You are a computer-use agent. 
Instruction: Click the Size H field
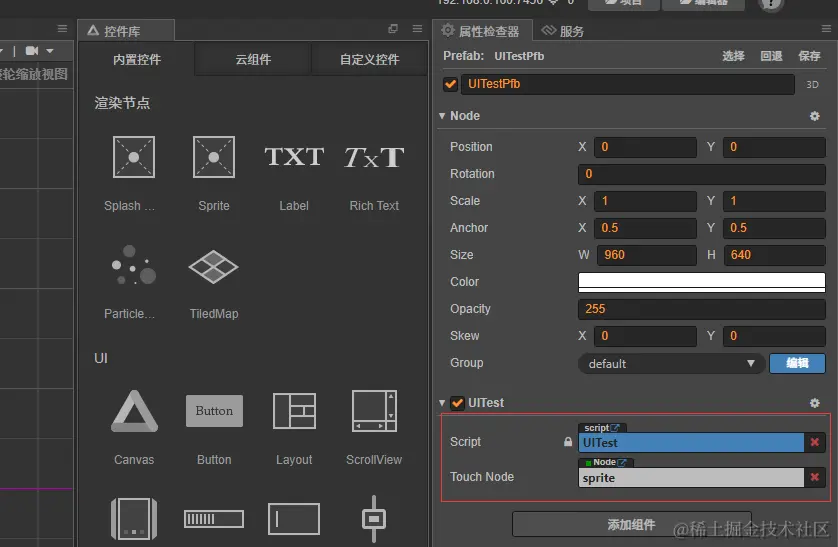coord(775,255)
